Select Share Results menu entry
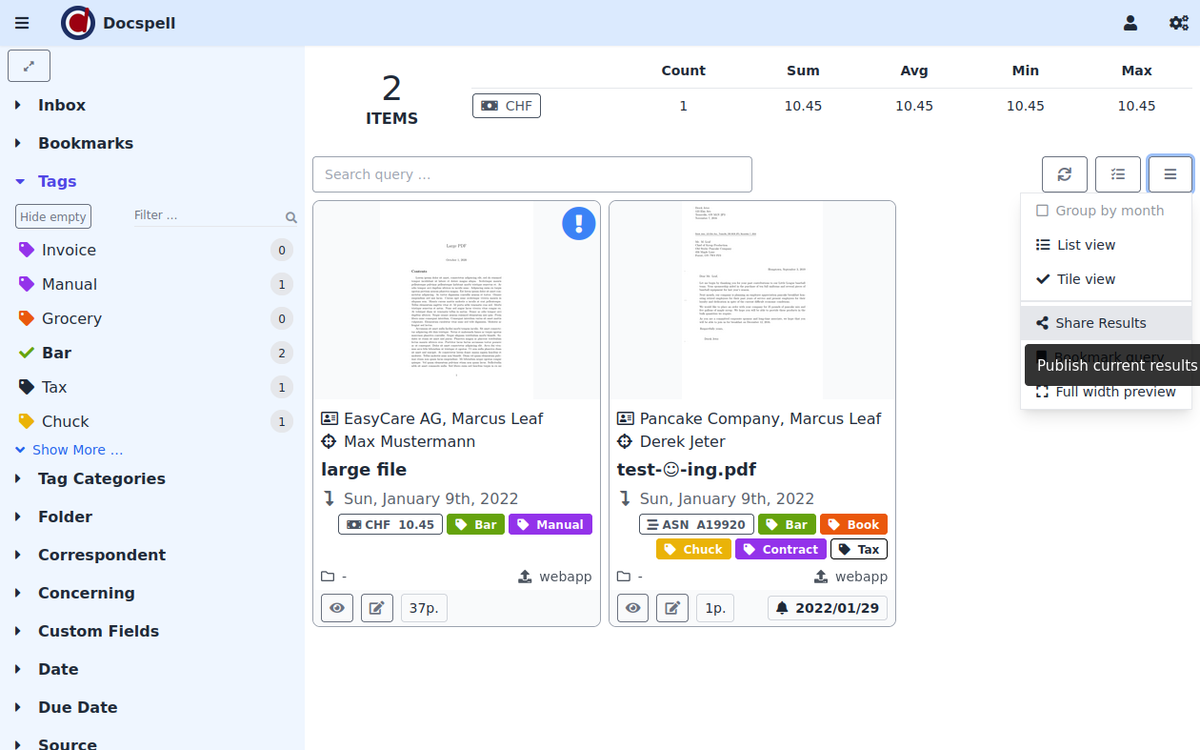Image resolution: width=1200 pixels, height=750 pixels. pyautogui.click(x=1100, y=323)
